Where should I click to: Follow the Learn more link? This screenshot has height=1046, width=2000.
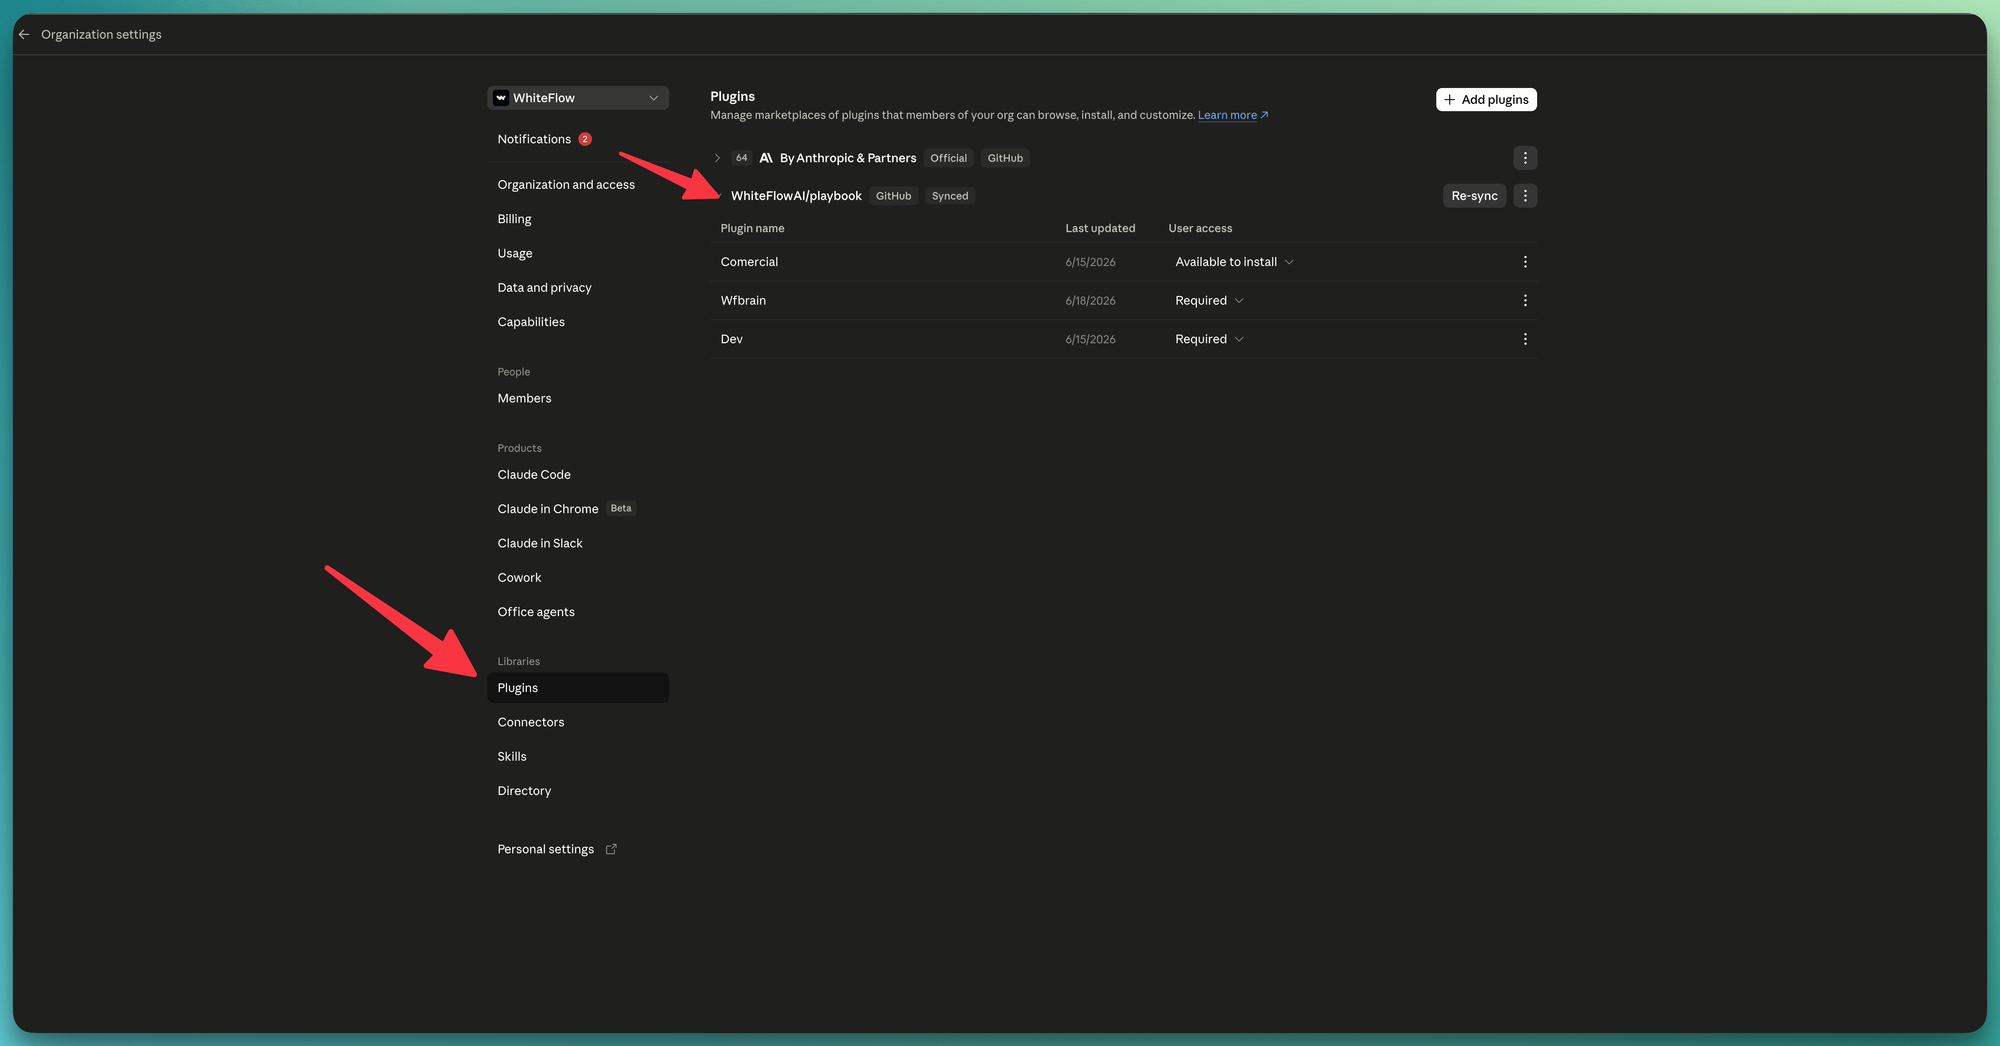click(1232, 115)
